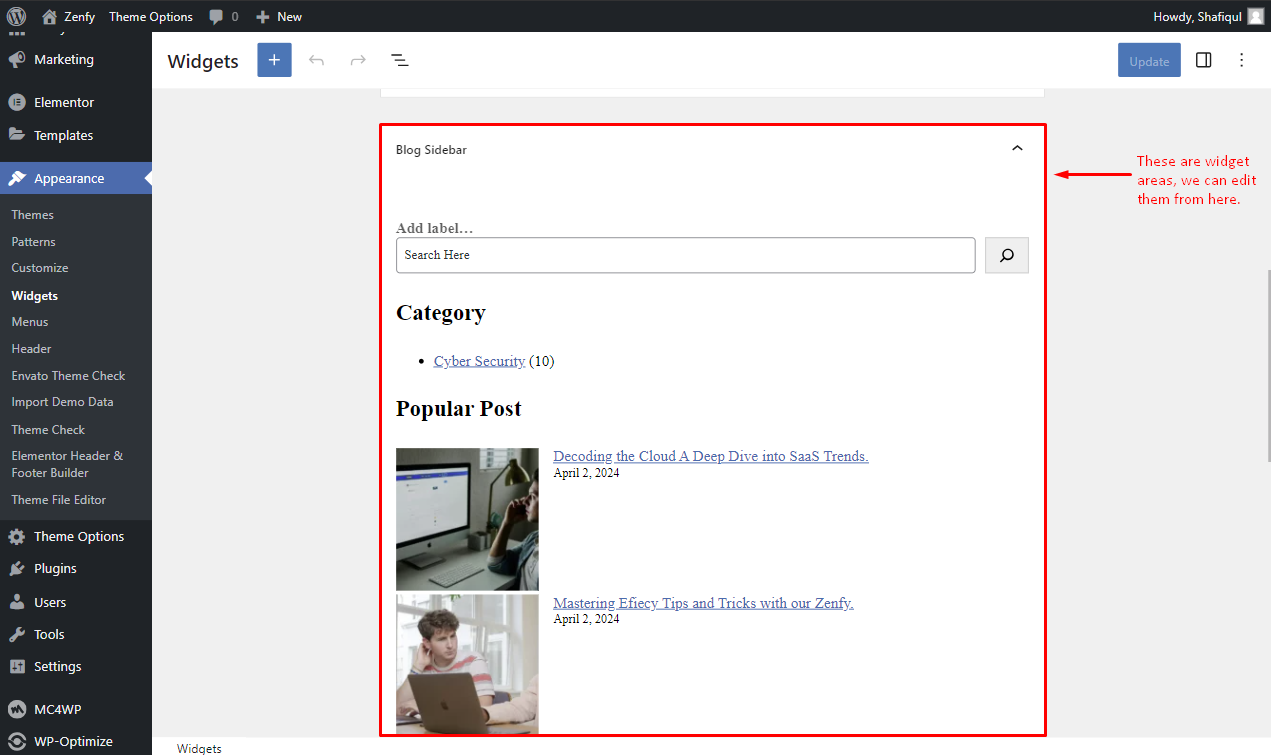Click the WordPress logo in admin bar
This screenshot has height=755, width=1271.
click(x=17, y=16)
